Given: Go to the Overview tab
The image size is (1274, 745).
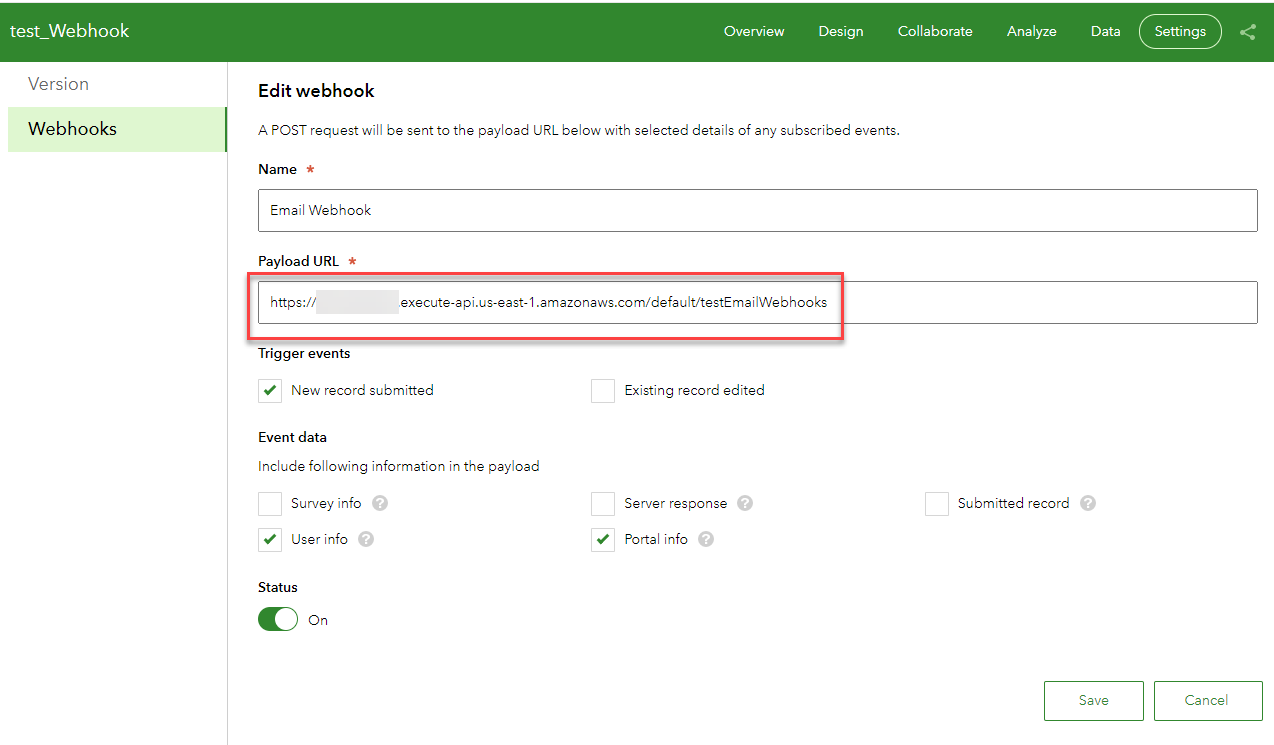Looking at the screenshot, I should click(754, 31).
